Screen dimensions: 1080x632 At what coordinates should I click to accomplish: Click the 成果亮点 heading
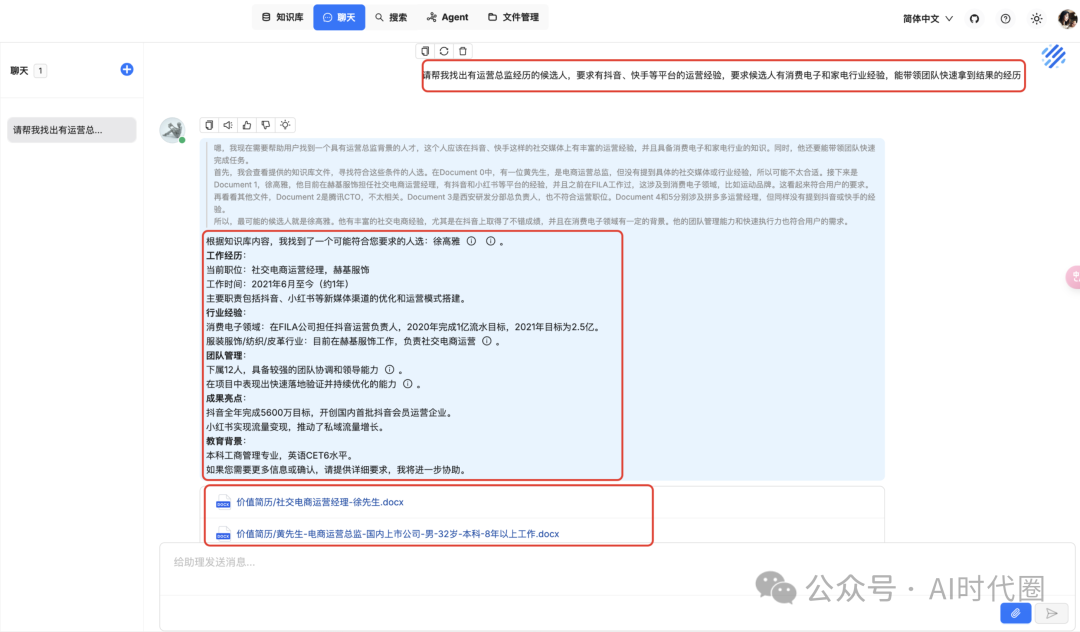226,398
